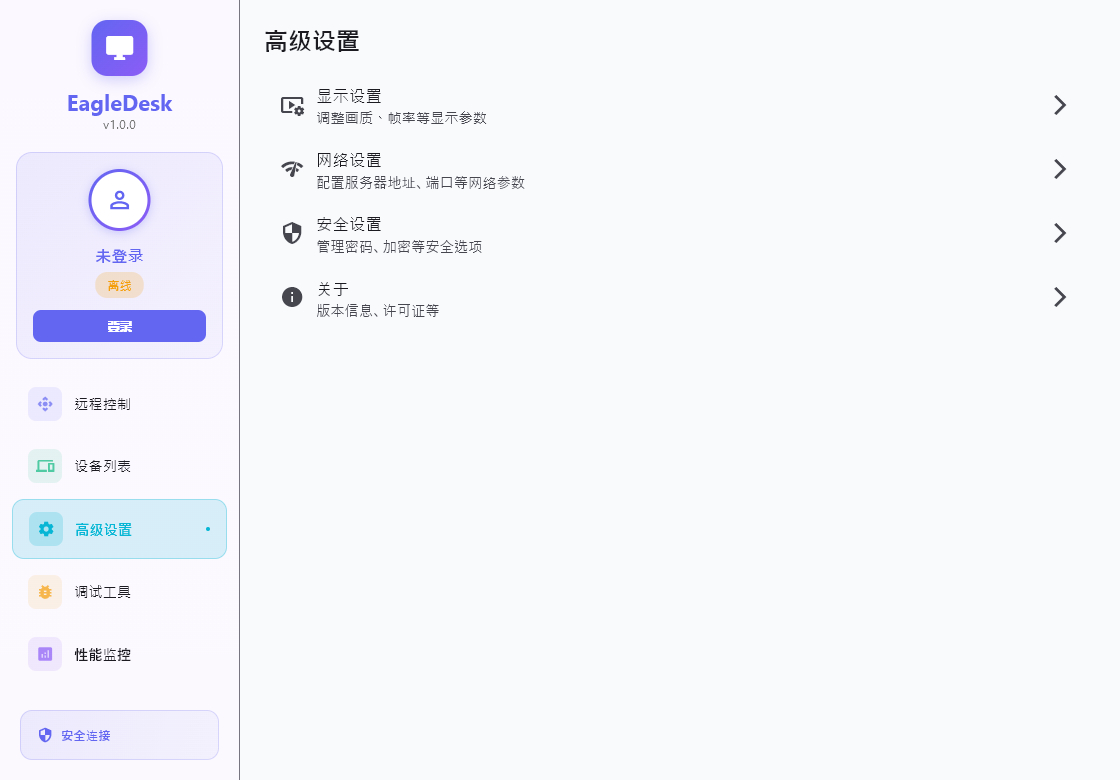
Task: Click the 性能监控 performance monitor icon
Action: (45, 654)
